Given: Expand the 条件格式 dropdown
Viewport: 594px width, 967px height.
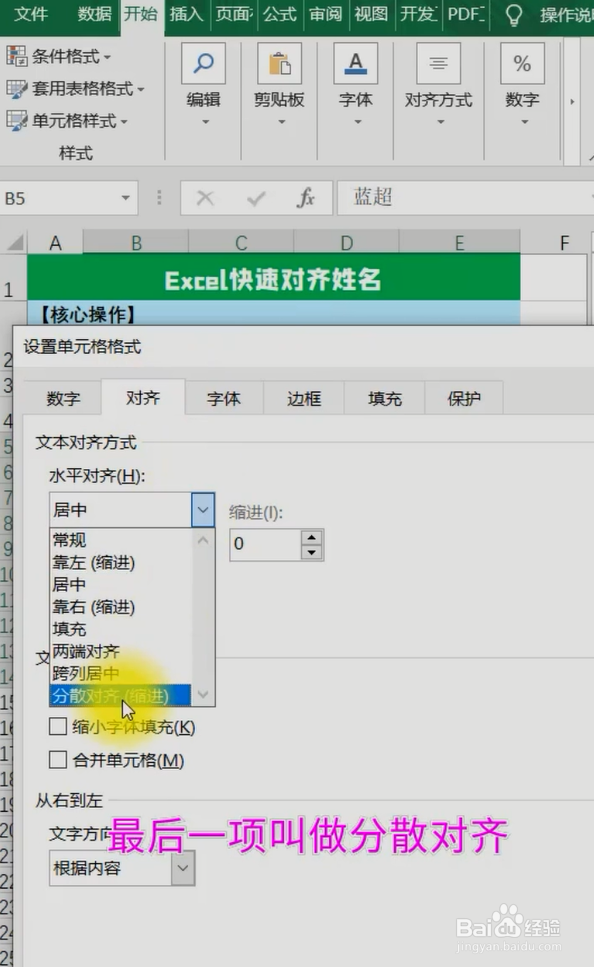Looking at the screenshot, I should [x=107, y=57].
